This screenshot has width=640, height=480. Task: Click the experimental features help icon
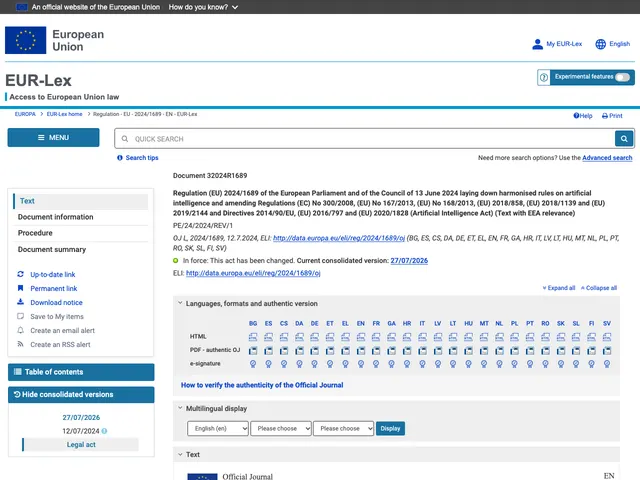[544, 77]
